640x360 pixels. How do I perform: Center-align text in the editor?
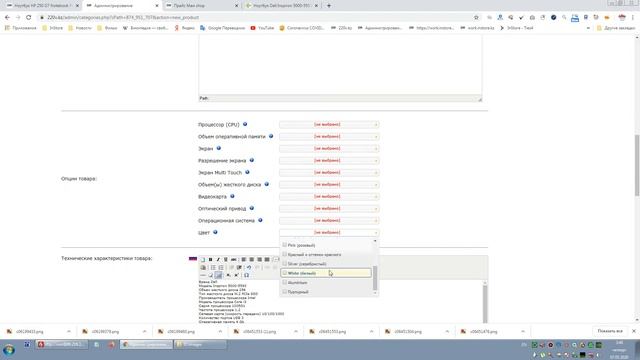[251, 260]
